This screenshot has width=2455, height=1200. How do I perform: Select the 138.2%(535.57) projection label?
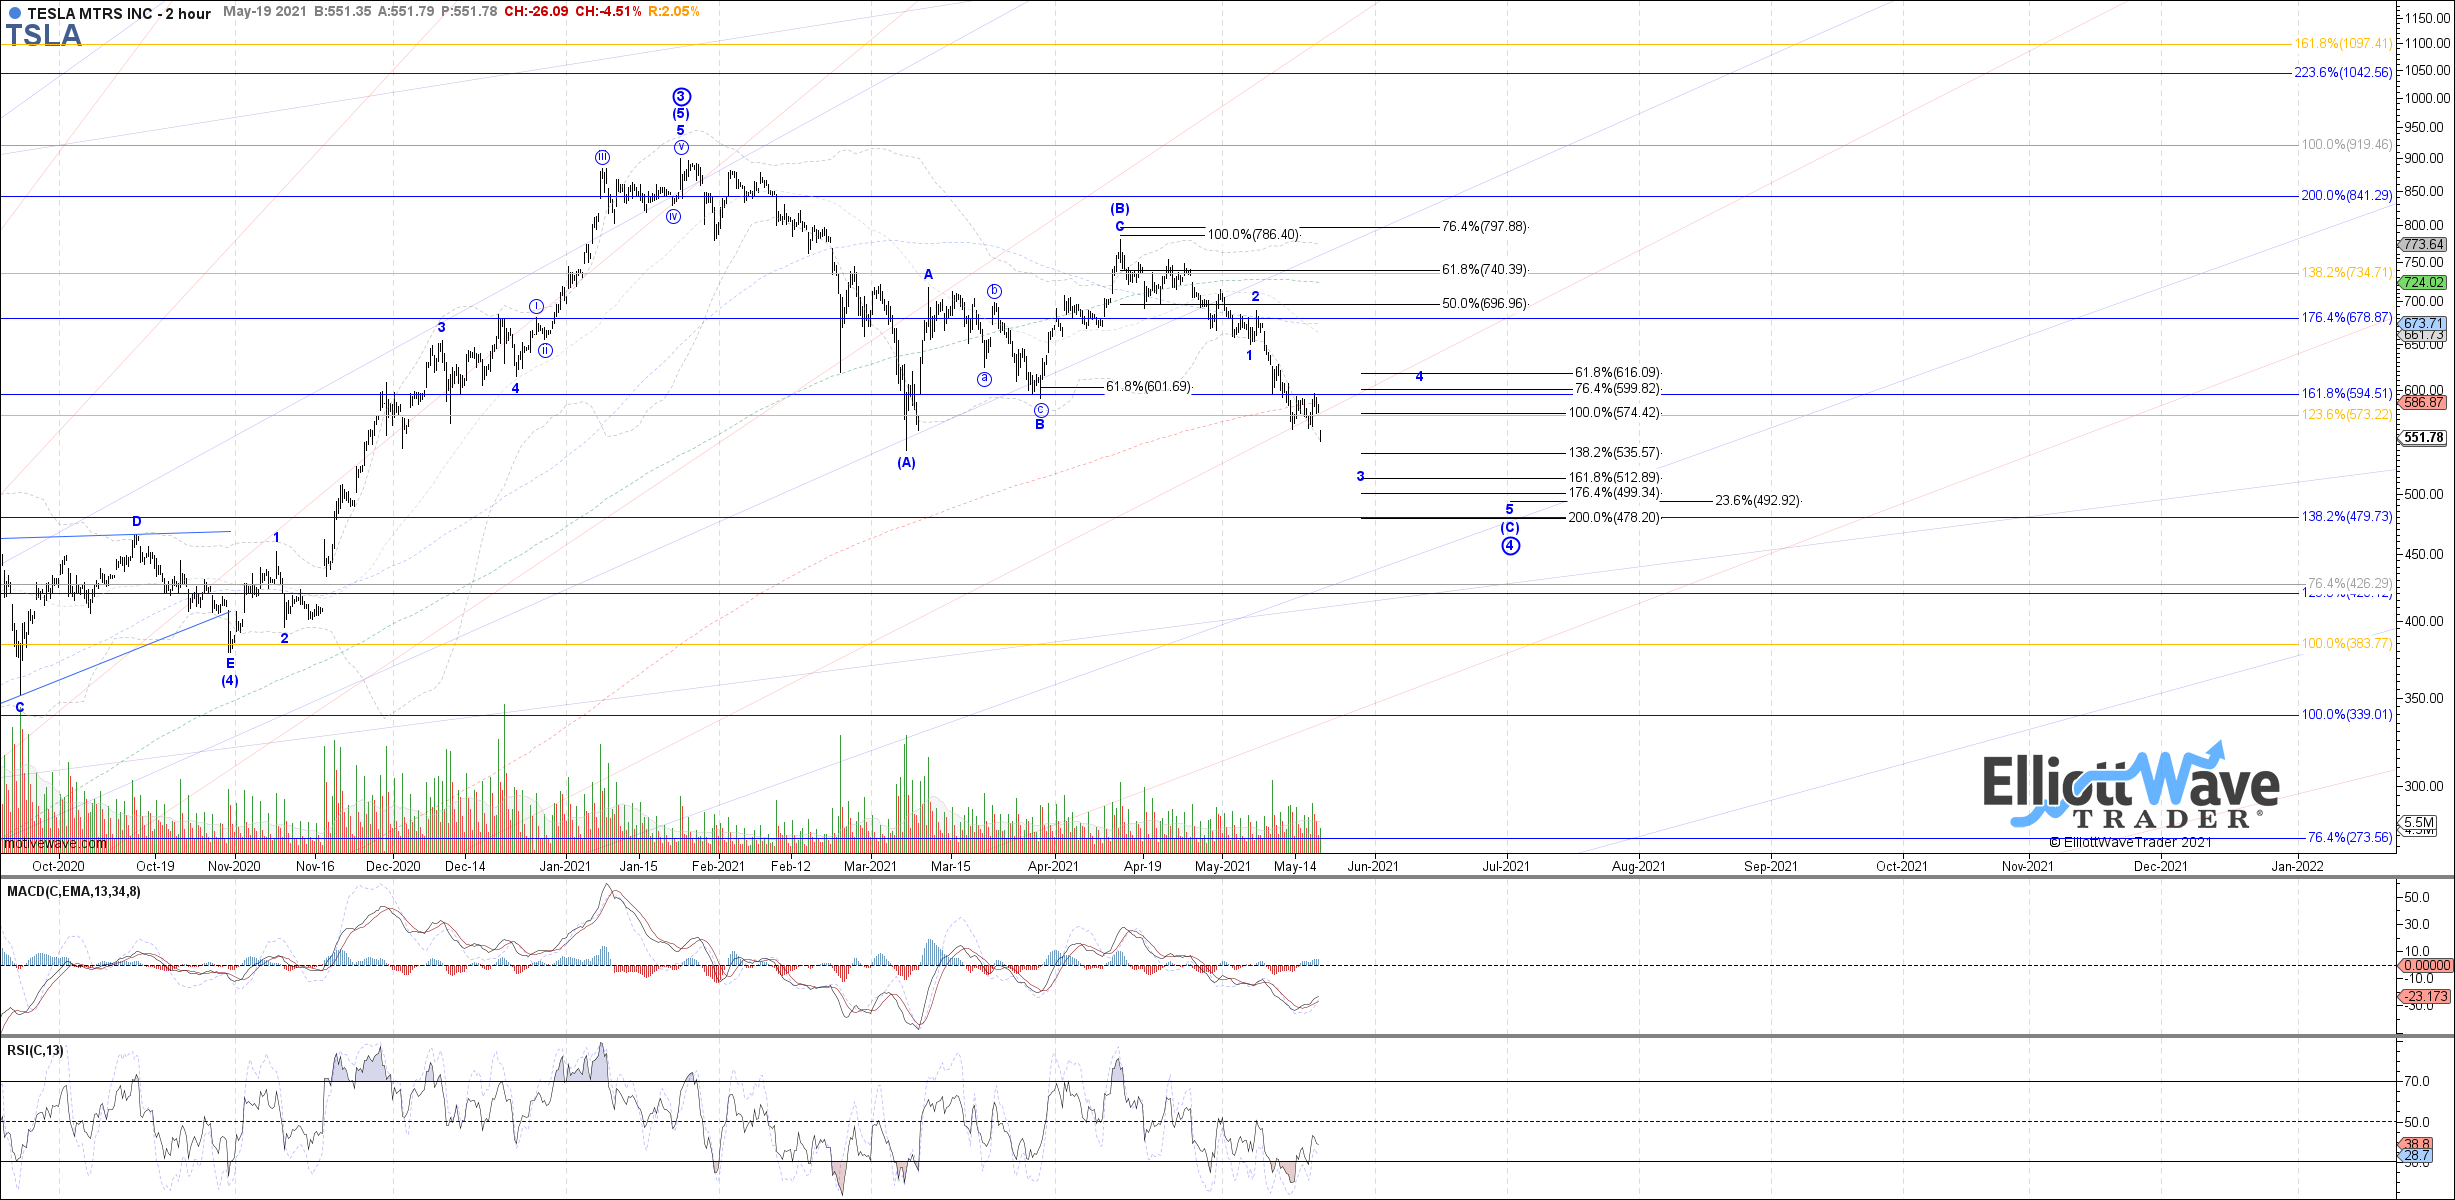1615,453
